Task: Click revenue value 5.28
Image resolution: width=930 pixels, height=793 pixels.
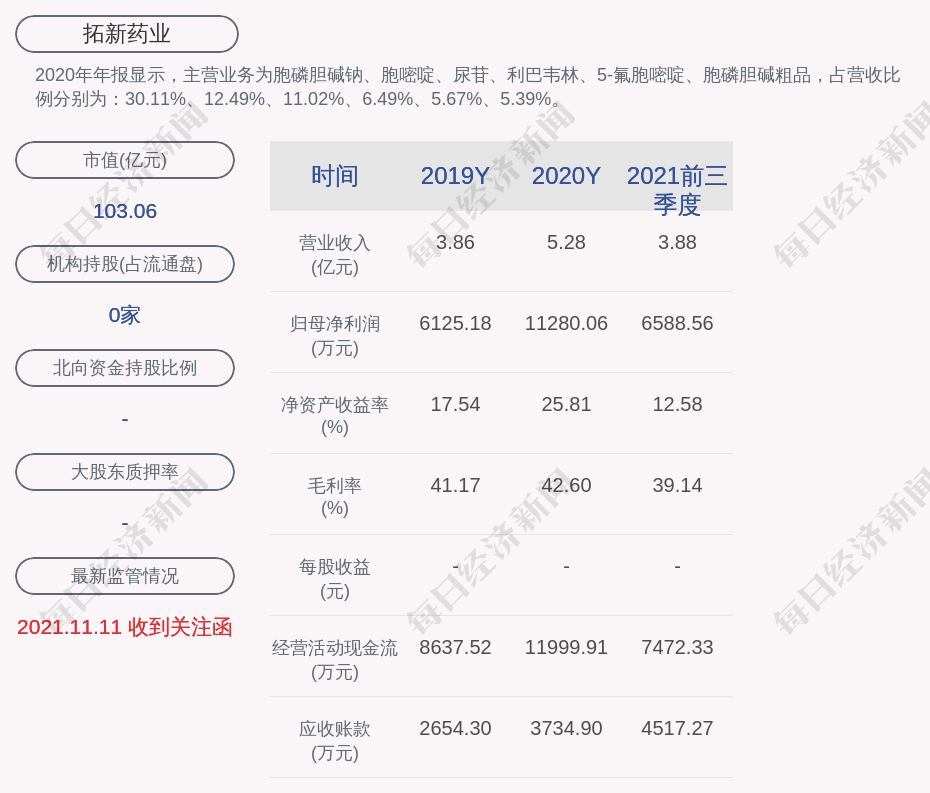Action: 566,243
